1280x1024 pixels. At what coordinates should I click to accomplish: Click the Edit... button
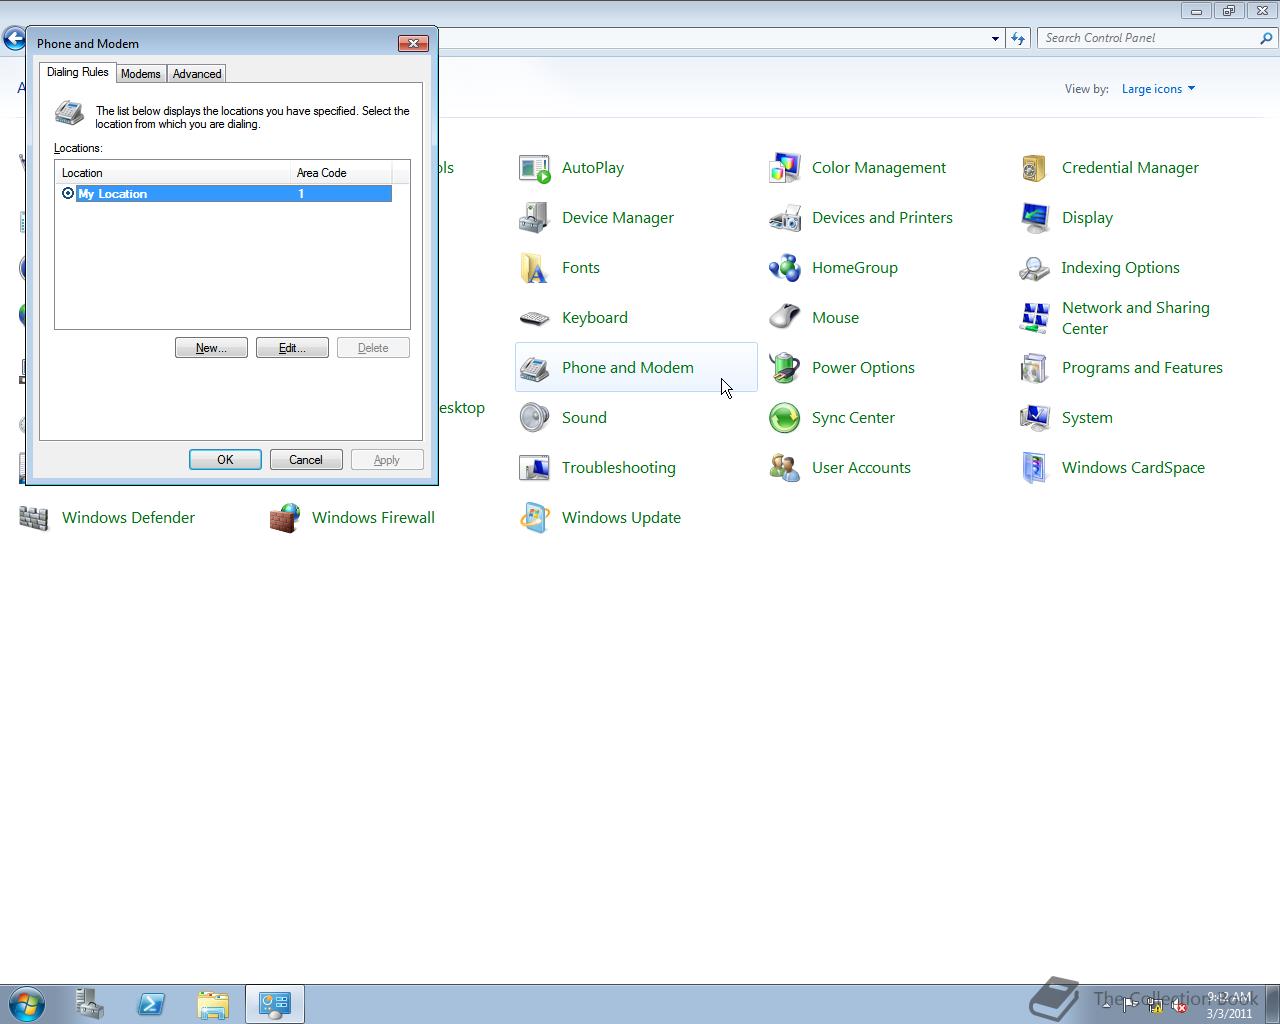point(292,348)
